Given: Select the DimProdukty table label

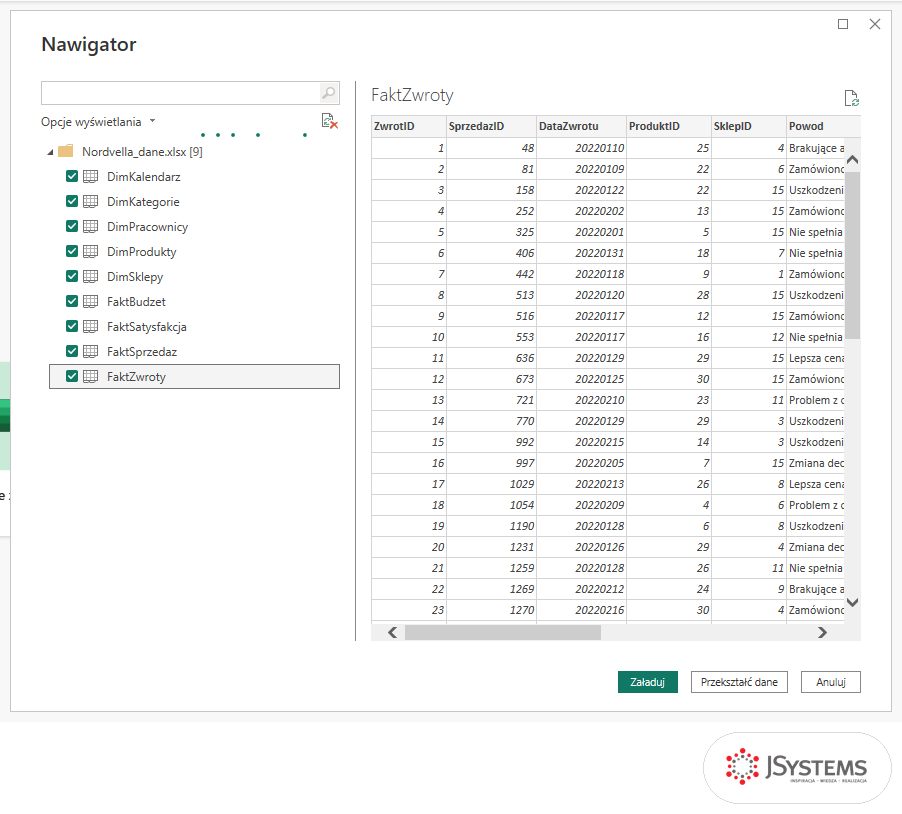Looking at the screenshot, I should [x=142, y=252].
